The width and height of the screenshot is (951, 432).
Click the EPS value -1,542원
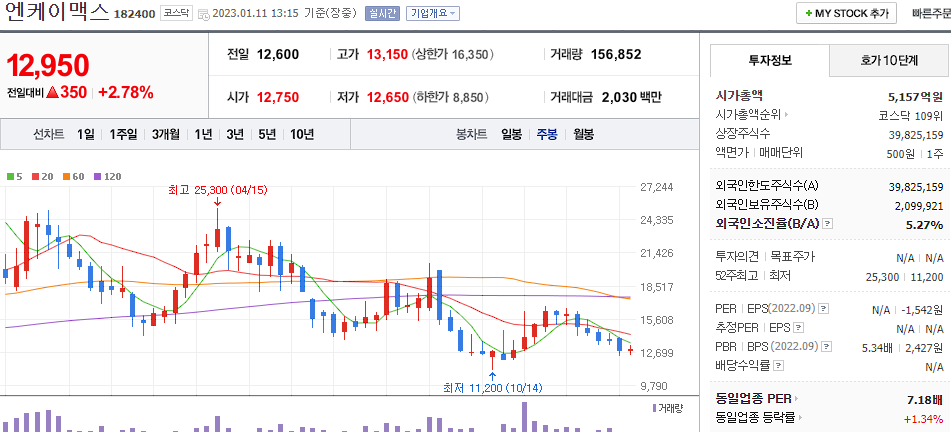pos(922,310)
